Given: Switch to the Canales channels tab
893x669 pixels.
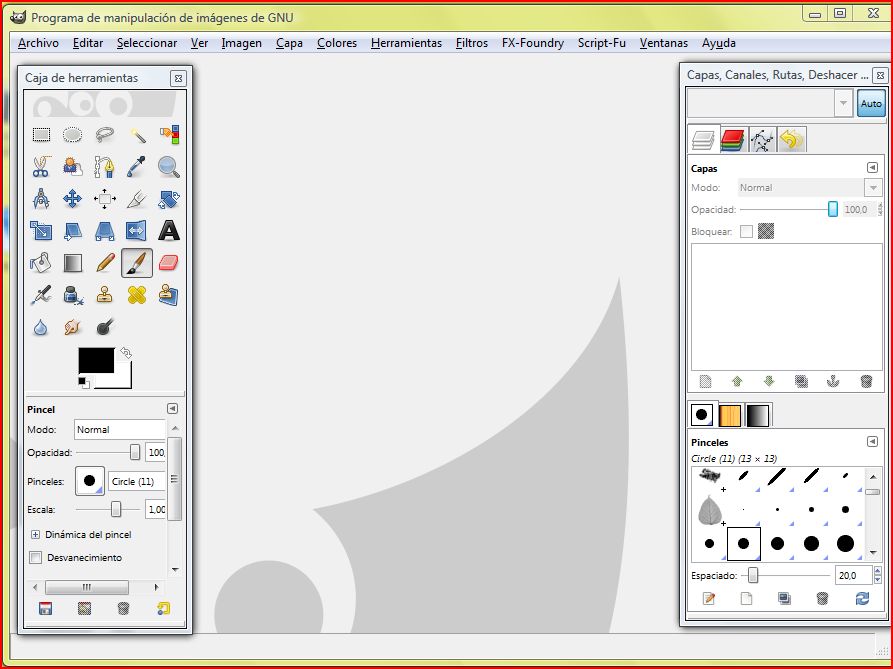Looking at the screenshot, I should pyautogui.click(x=732, y=140).
